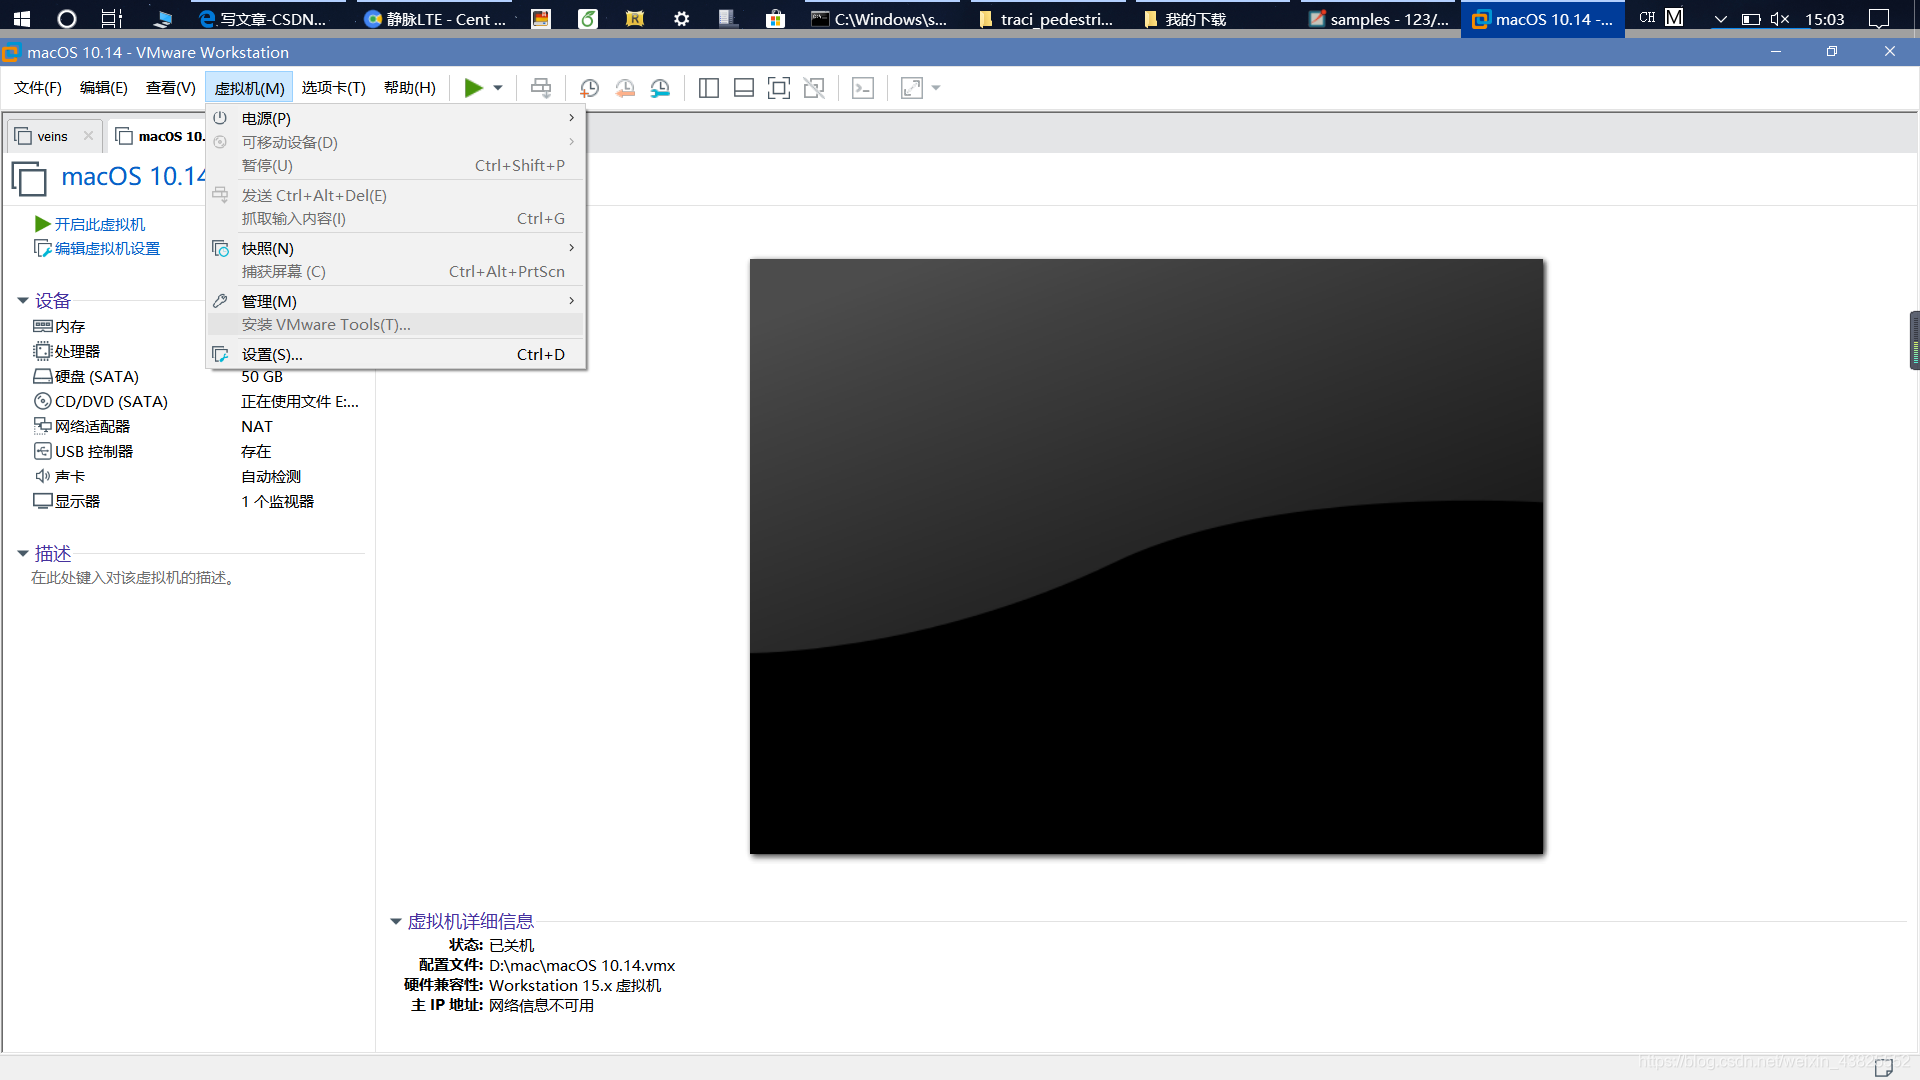Toggle the thumbnail bar view icon
The width and height of the screenshot is (1920, 1080).
tap(743, 88)
